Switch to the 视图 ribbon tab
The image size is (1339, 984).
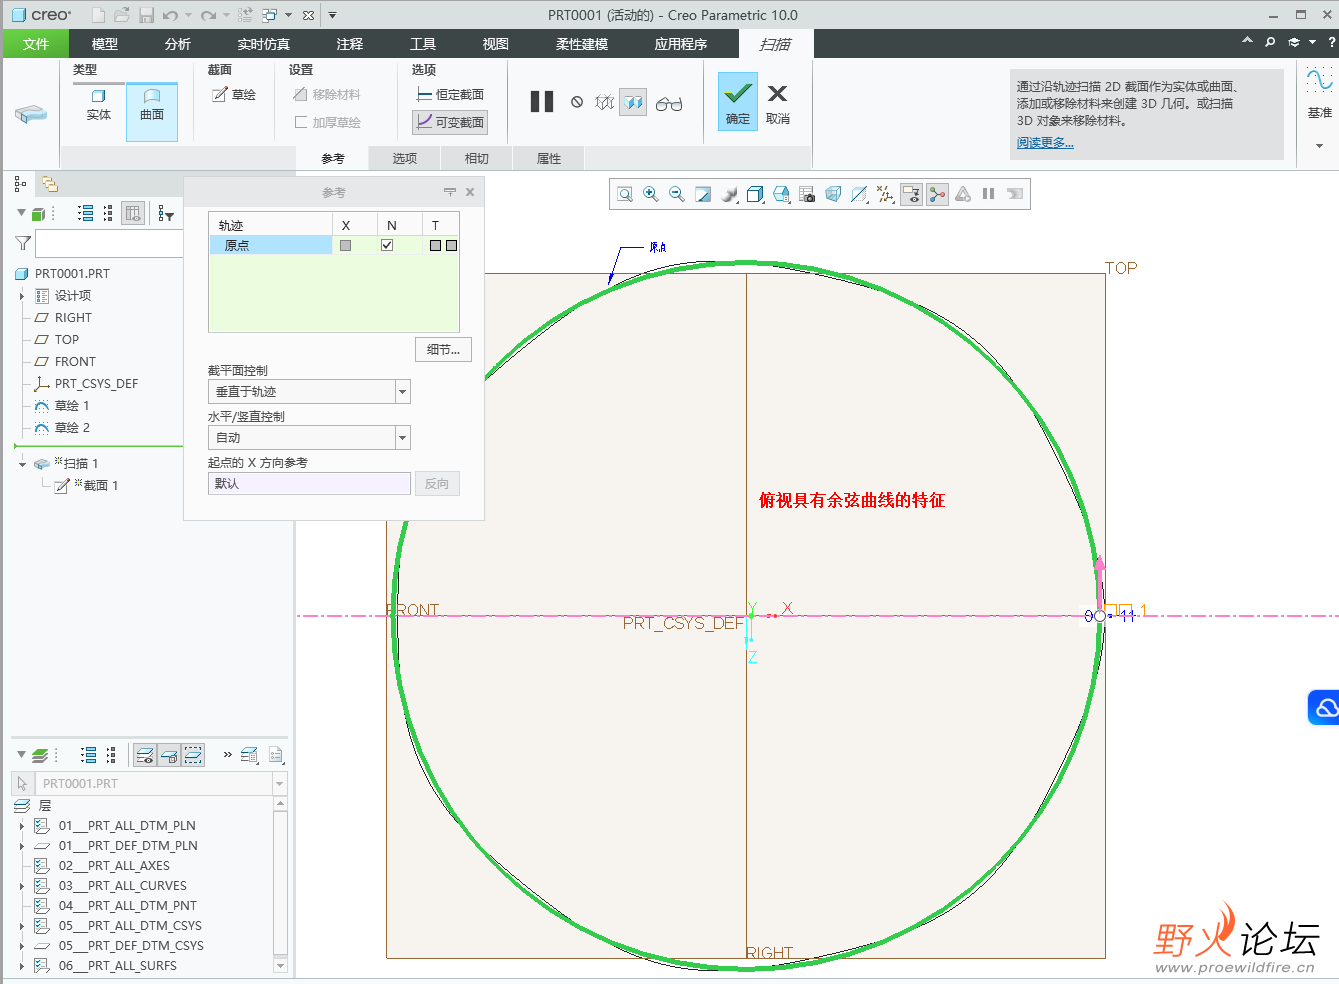(x=496, y=44)
